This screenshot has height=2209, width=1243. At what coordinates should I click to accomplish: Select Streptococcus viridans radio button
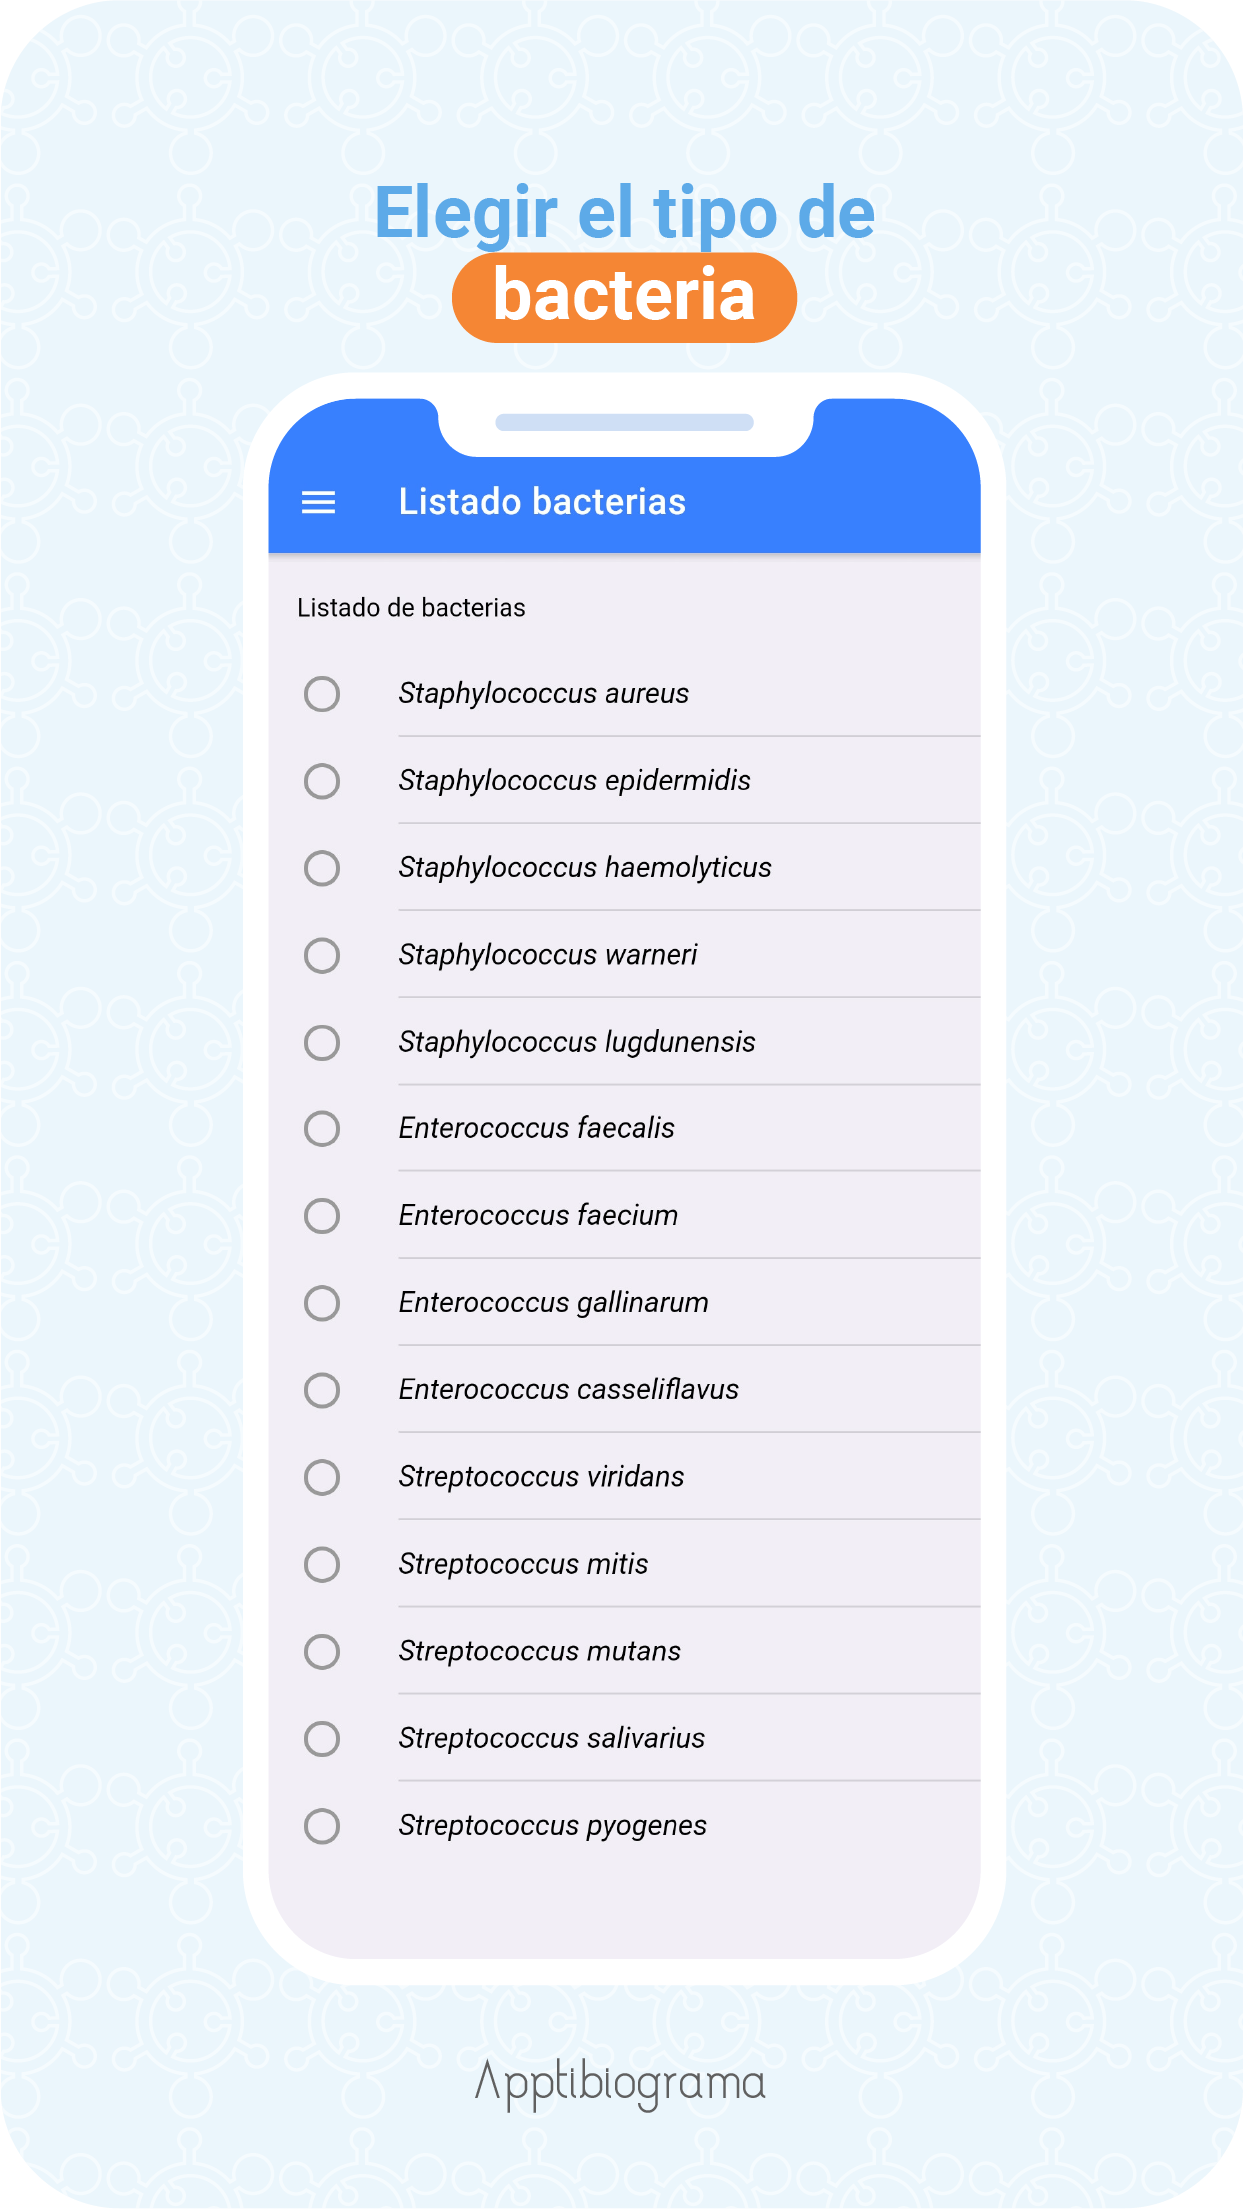tap(322, 1477)
